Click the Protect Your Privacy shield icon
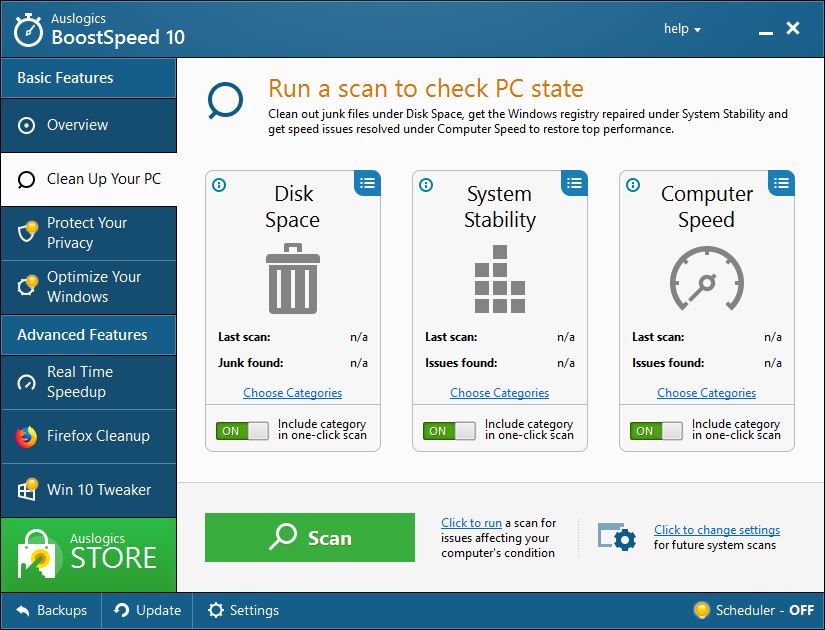The height and width of the screenshot is (630, 825). click(x=27, y=231)
